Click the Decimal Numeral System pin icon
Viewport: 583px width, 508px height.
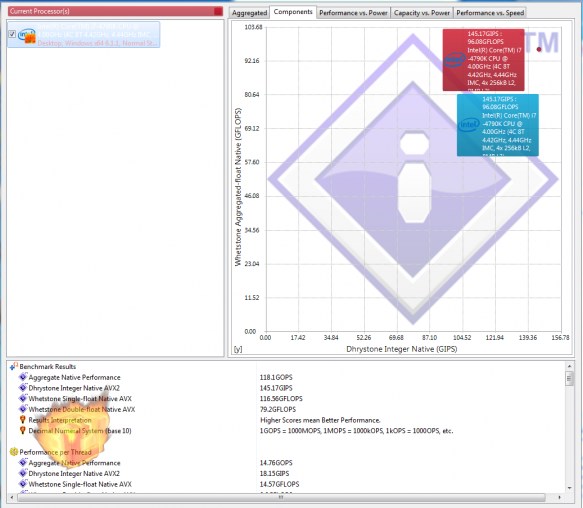(x=23, y=431)
